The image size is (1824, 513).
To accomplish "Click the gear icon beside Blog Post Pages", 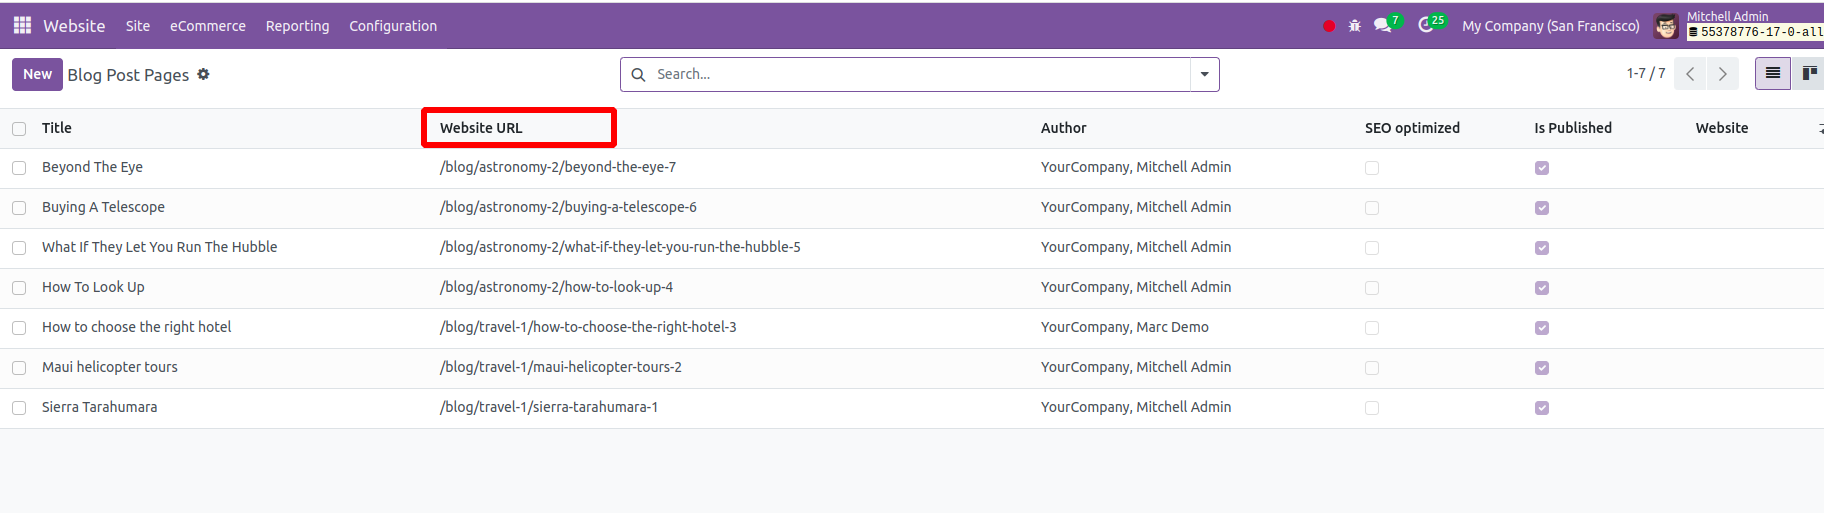I will pos(203,74).
